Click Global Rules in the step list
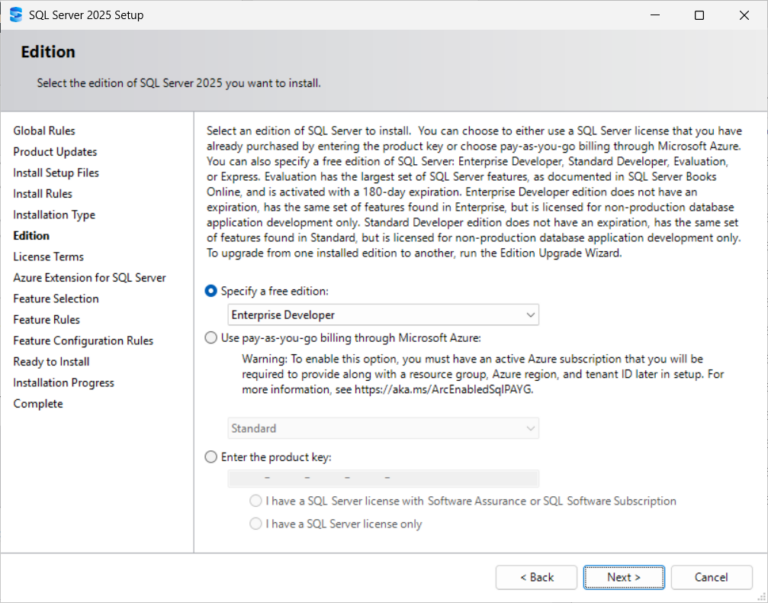 click(44, 131)
